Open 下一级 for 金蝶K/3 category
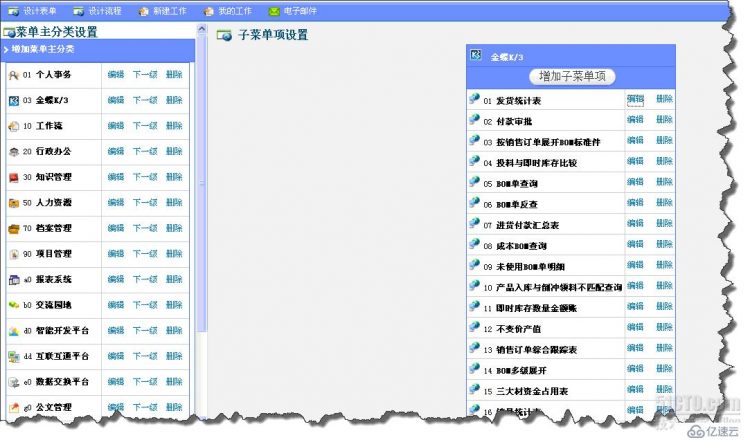Image resolution: width=750 pixels, height=440 pixels. 145,100
